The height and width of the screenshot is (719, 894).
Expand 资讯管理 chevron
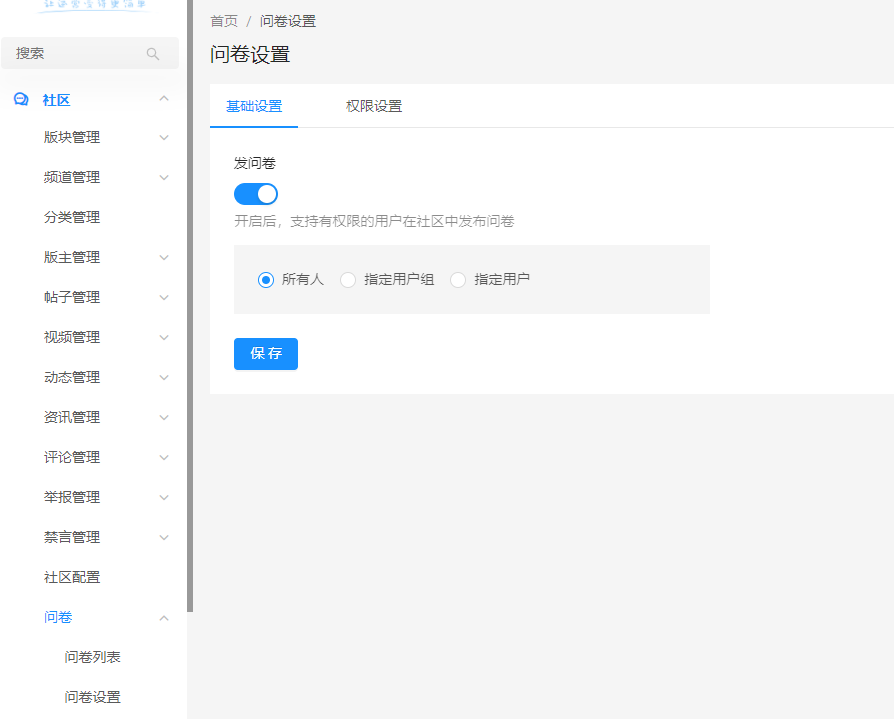click(x=164, y=417)
